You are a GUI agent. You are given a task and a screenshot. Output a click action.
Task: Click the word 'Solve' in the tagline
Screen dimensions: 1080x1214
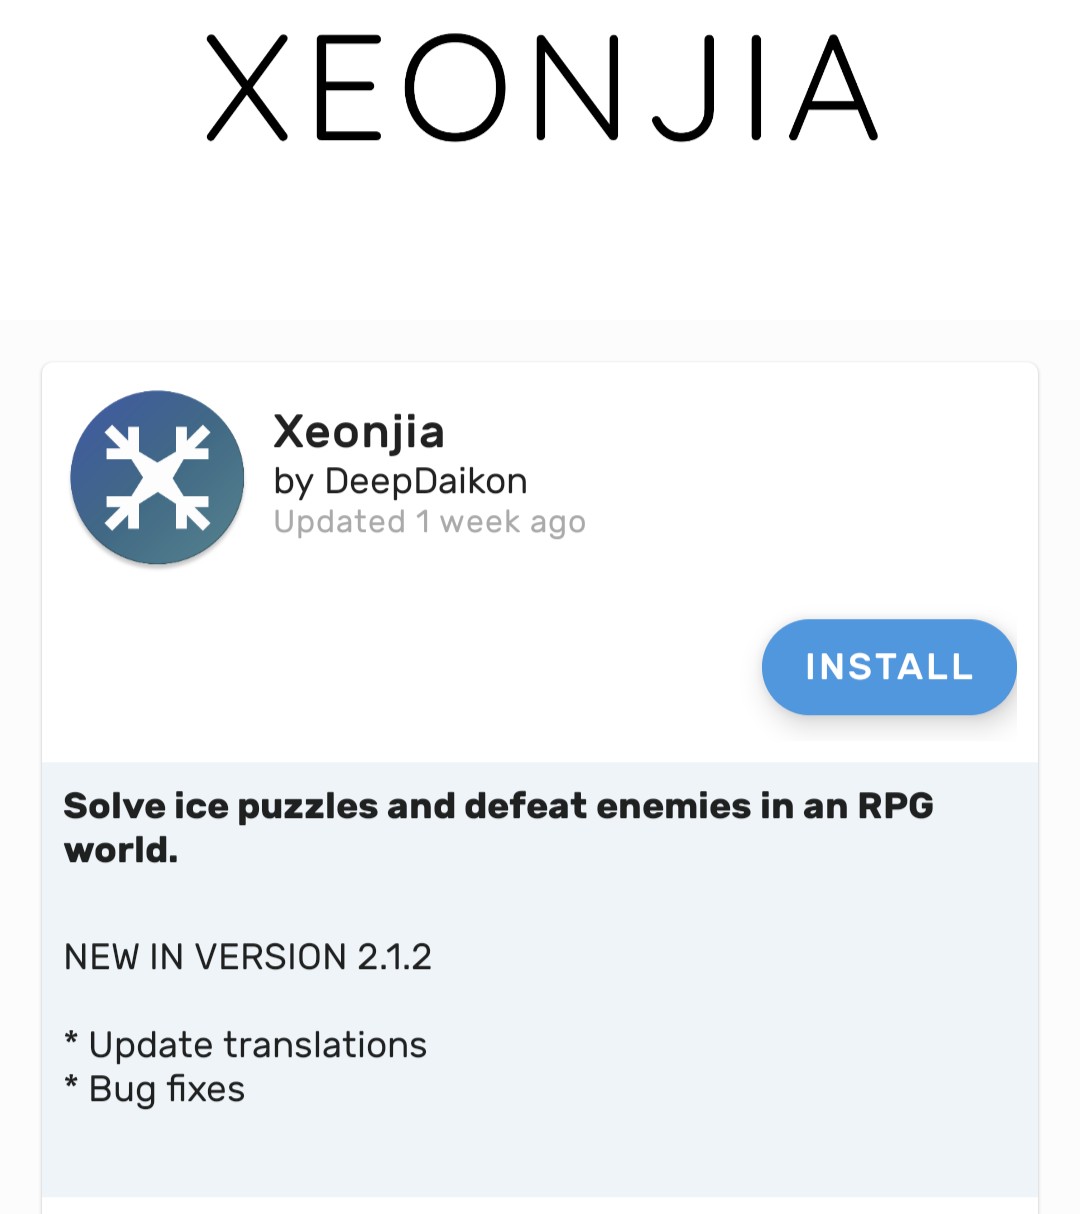[x=112, y=806]
